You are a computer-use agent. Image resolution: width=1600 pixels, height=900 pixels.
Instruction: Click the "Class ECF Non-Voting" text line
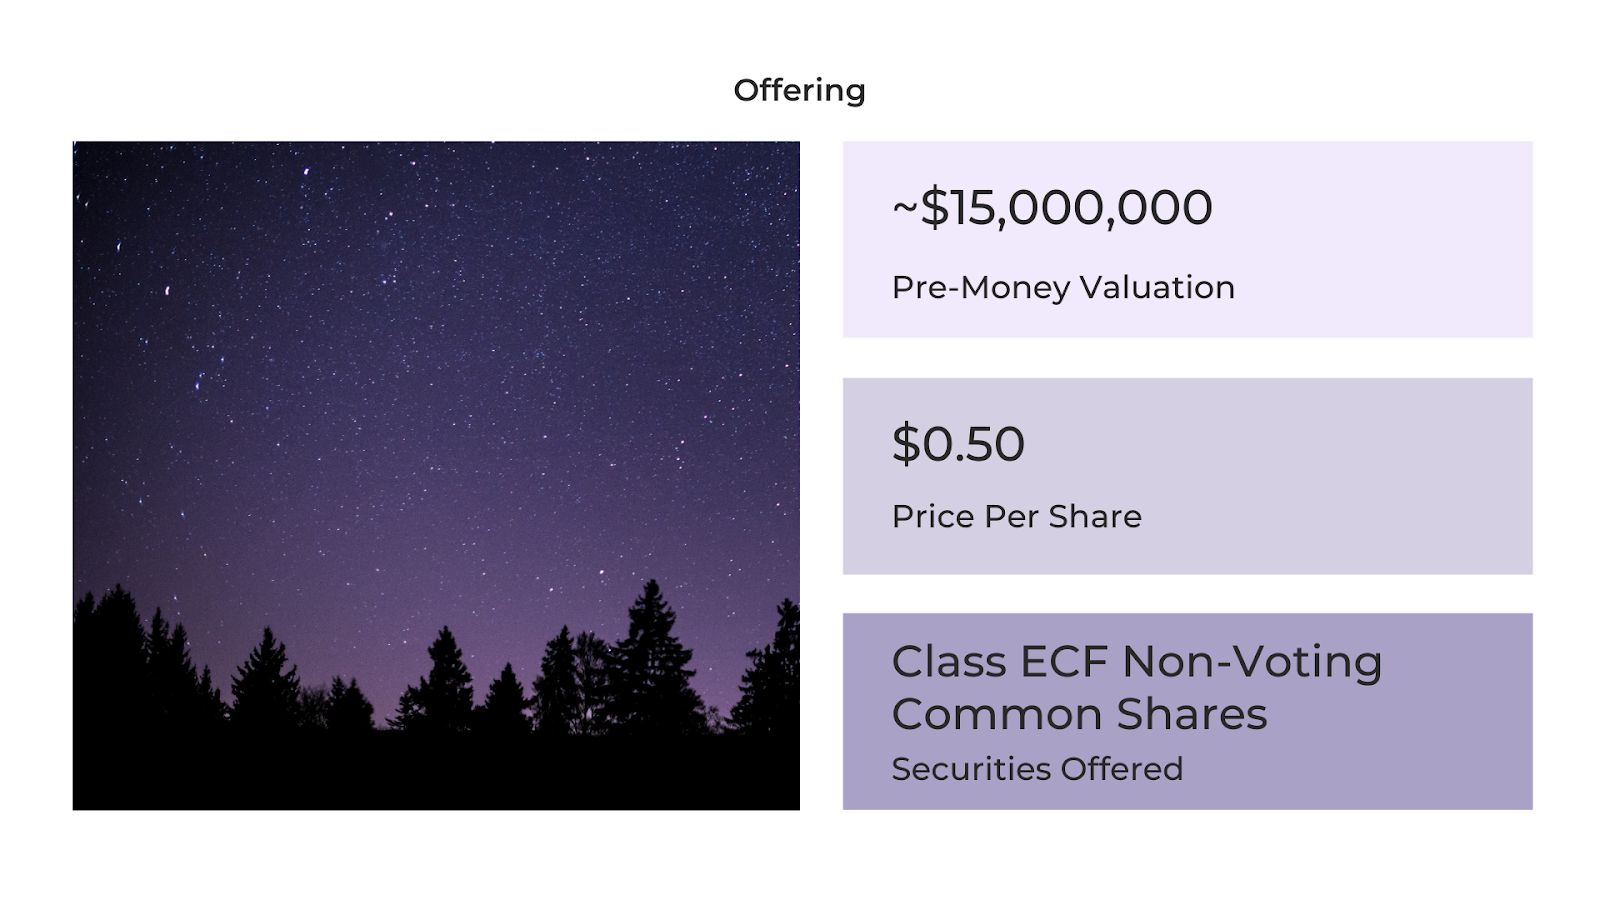1137,662
